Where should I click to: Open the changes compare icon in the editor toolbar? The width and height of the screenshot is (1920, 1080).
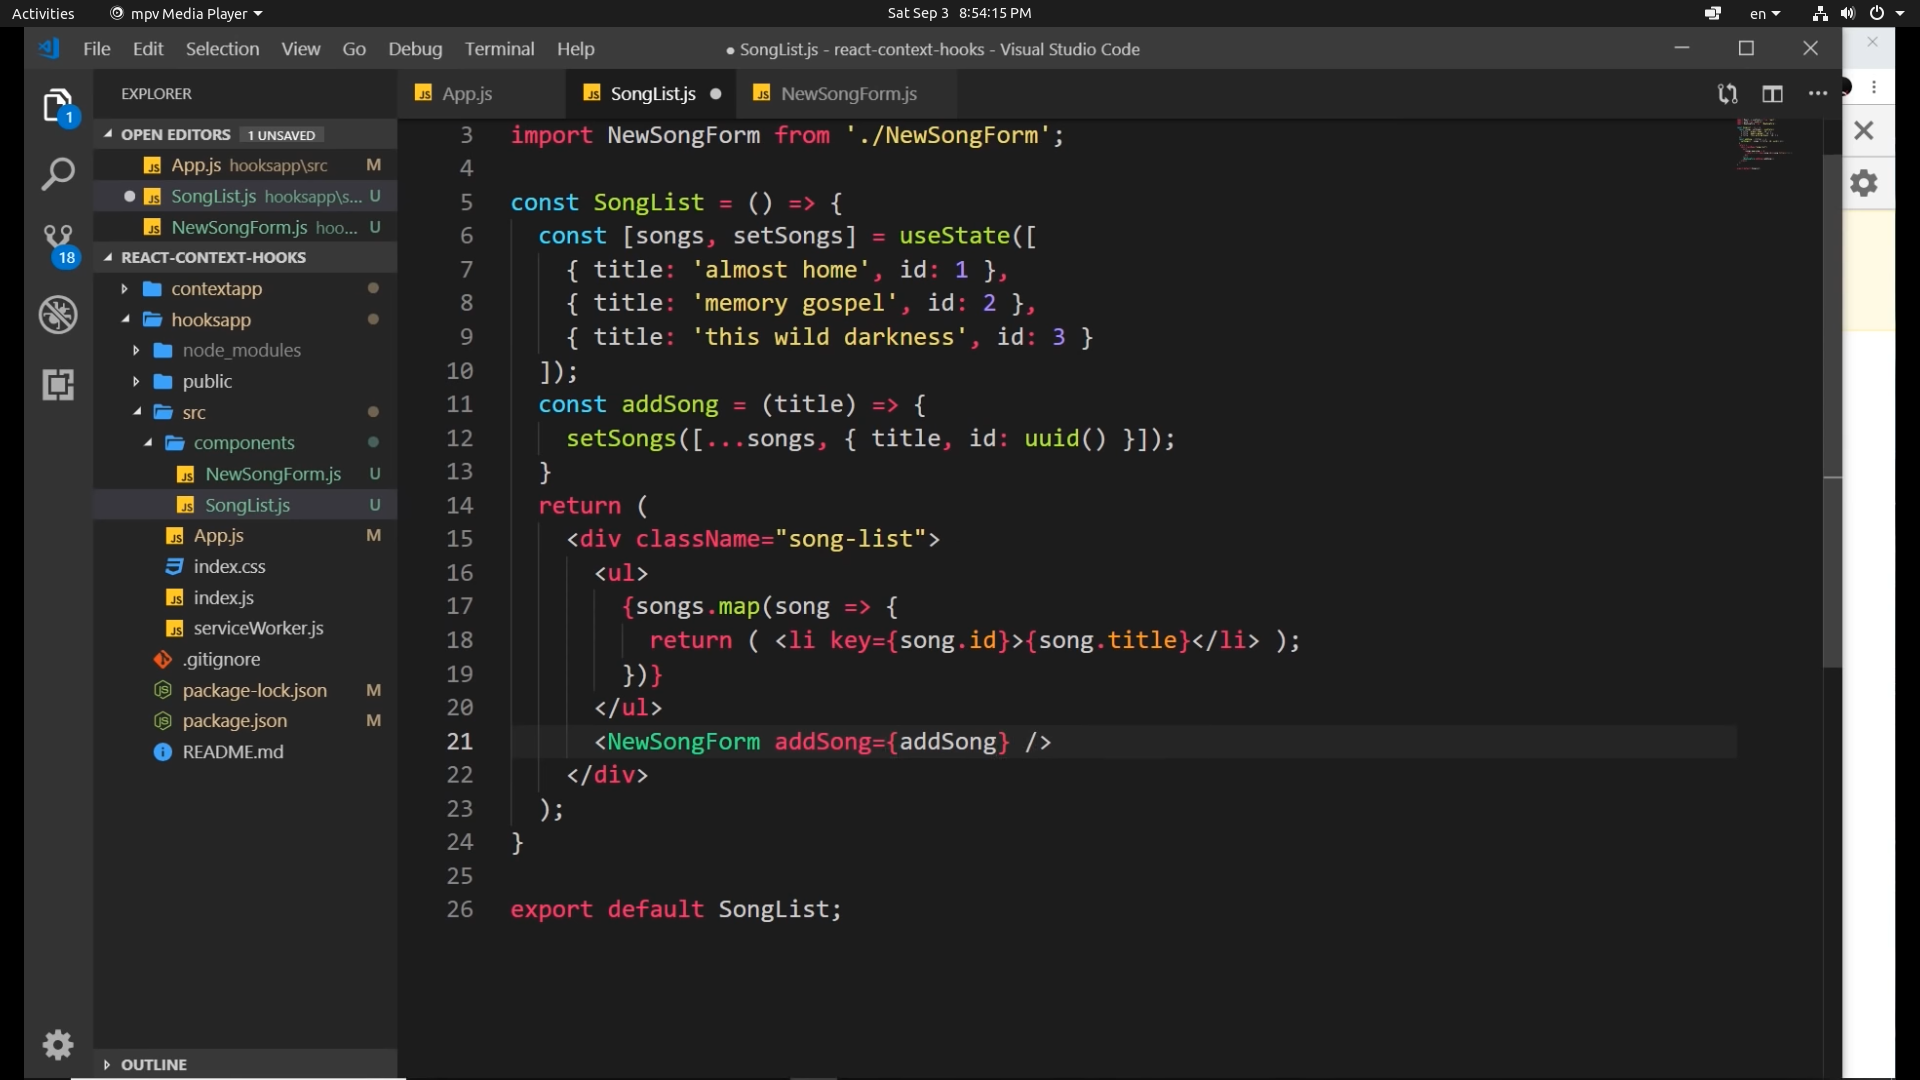point(1727,94)
